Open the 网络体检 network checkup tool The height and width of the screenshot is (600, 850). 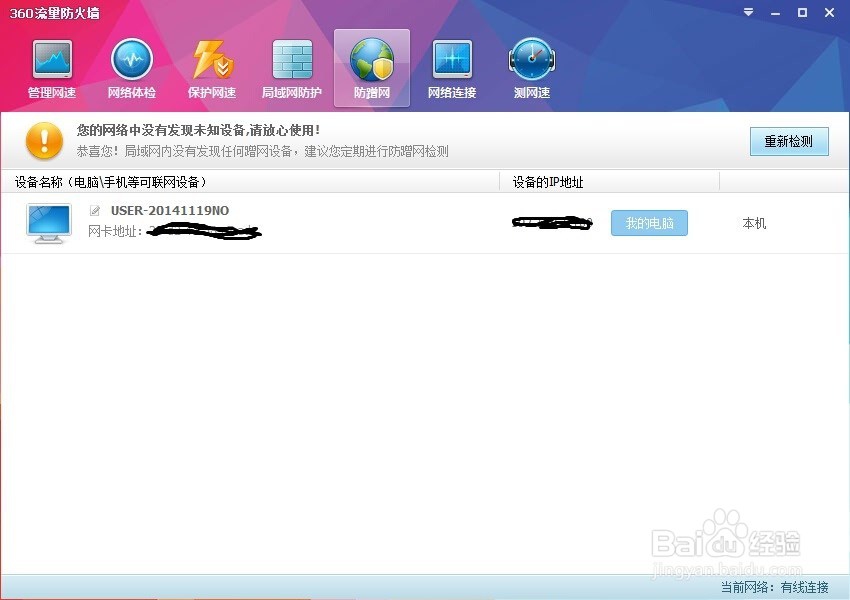point(131,66)
